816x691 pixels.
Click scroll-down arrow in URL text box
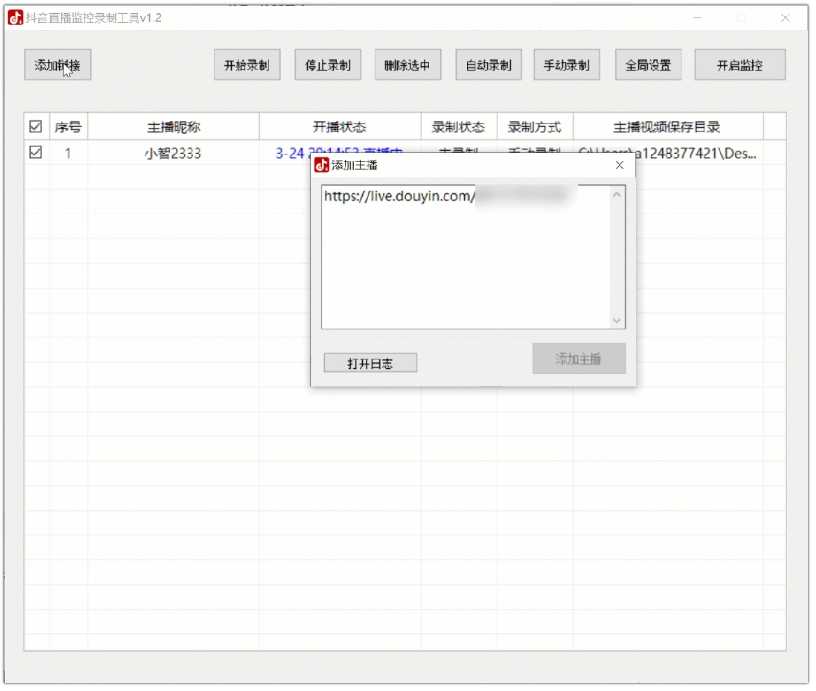617,320
